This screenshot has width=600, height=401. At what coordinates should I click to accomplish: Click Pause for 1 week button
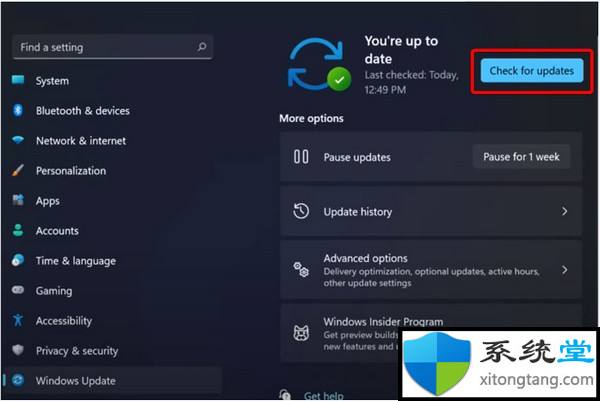(x=521, y=156)
